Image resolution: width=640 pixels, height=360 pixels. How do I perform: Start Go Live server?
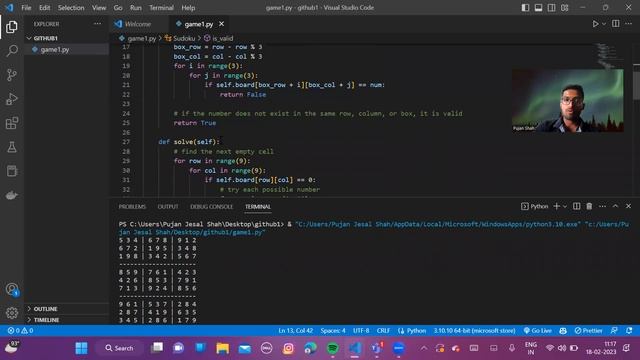click(x=537, y=331)
